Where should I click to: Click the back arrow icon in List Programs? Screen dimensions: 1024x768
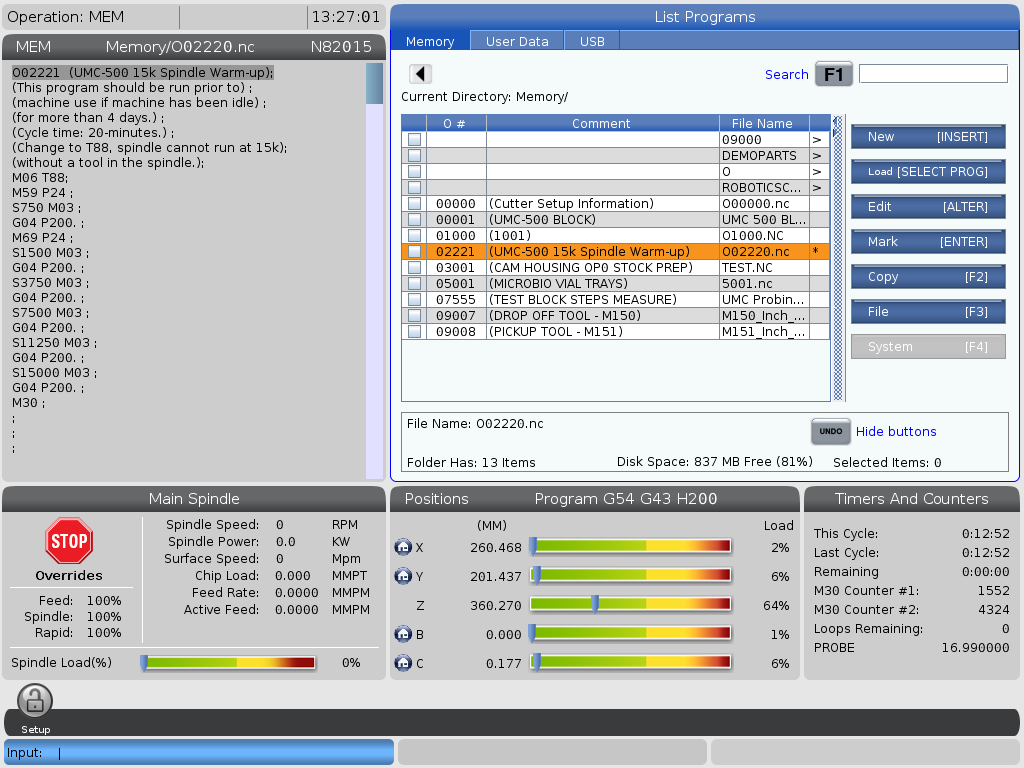pyautogui.click(x=421, y=74)
